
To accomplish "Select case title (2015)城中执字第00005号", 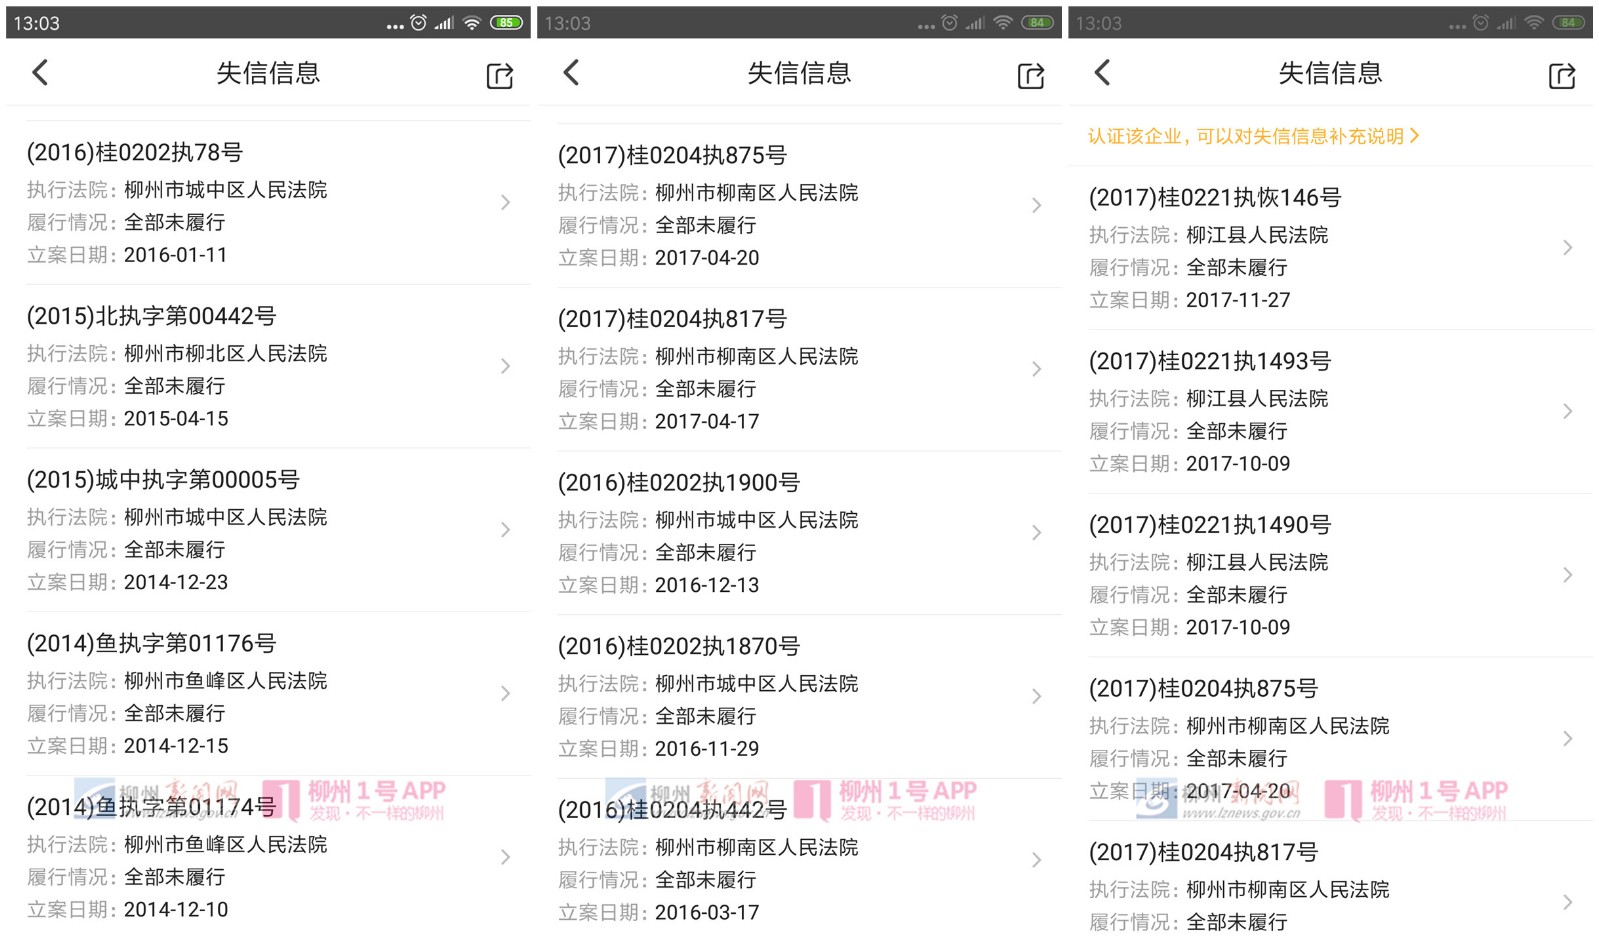I will pyautogui.click(x=163, y=480).
